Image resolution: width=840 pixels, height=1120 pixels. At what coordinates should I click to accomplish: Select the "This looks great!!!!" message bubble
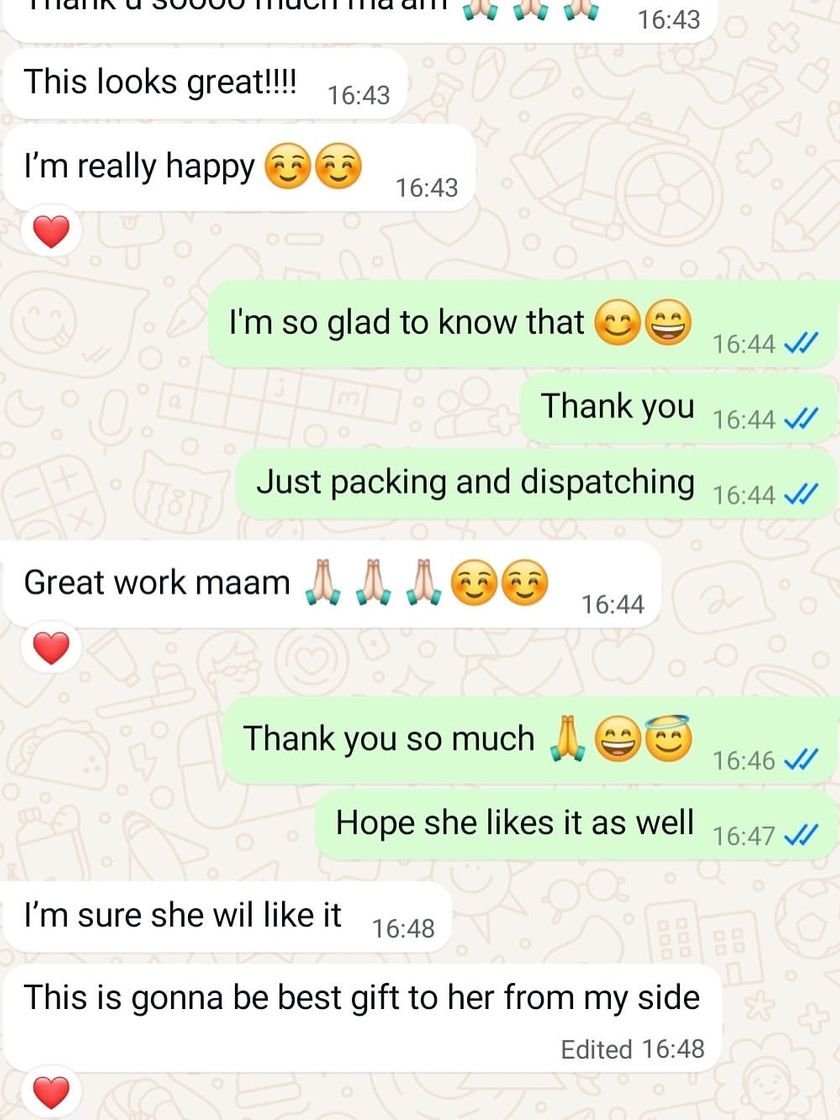coord(206,84)
